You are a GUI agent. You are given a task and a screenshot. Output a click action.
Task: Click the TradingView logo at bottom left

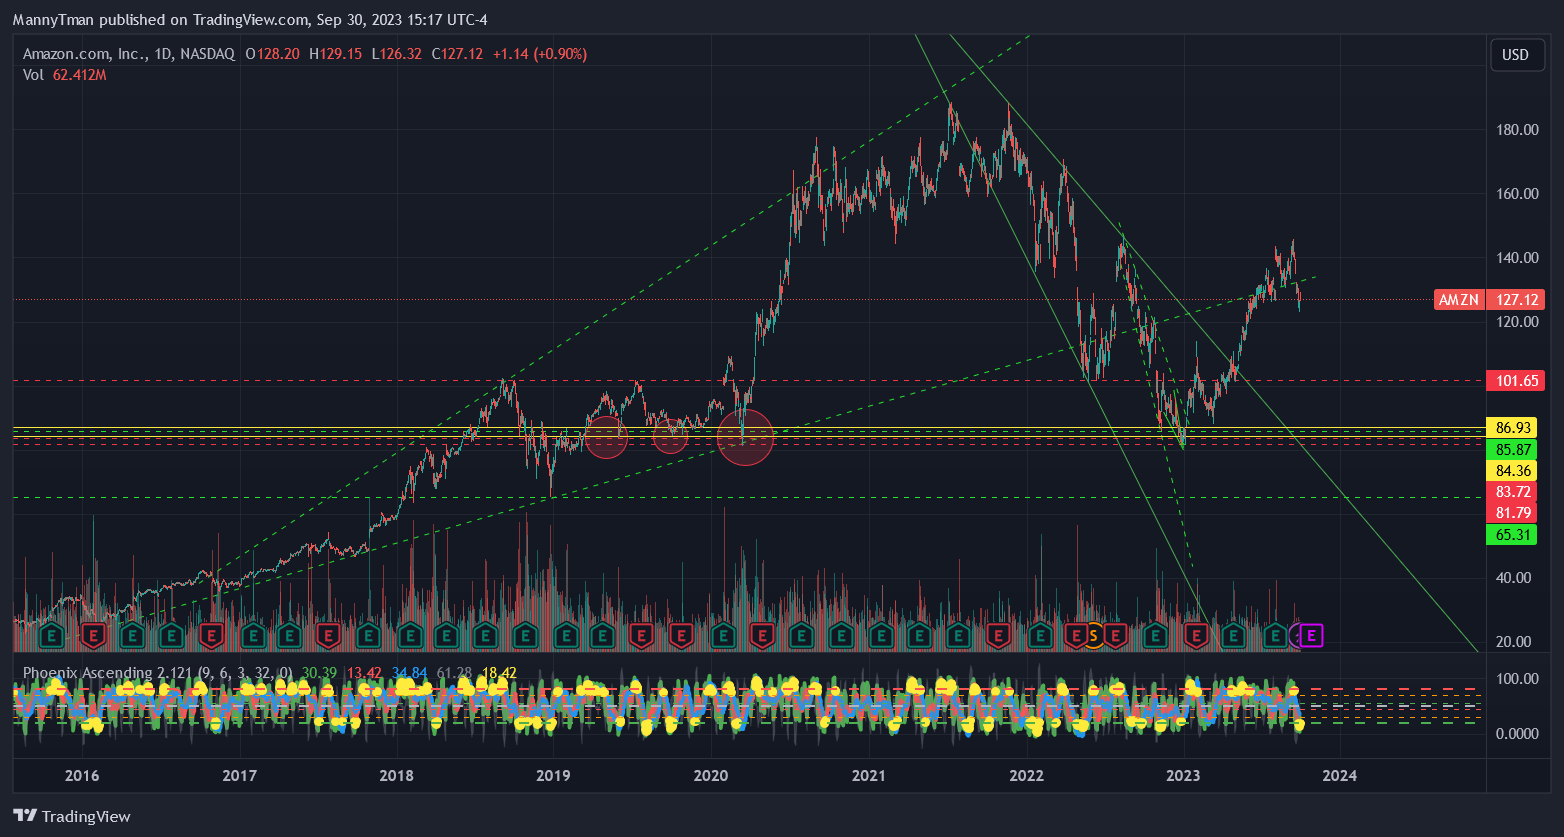pos(72,816)
